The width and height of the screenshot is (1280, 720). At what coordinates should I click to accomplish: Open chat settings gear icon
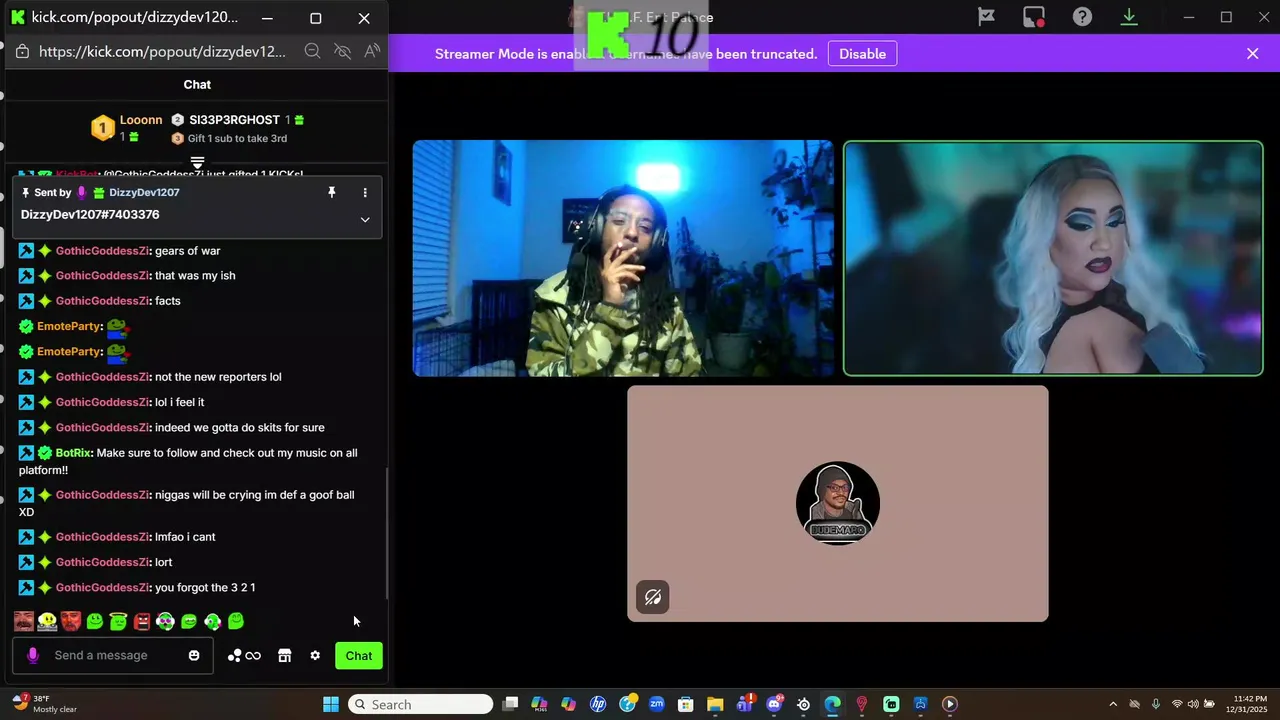coord(315,656)
